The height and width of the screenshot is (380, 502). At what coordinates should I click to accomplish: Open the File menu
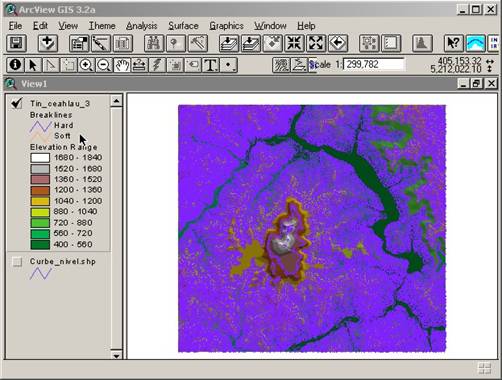15,26
